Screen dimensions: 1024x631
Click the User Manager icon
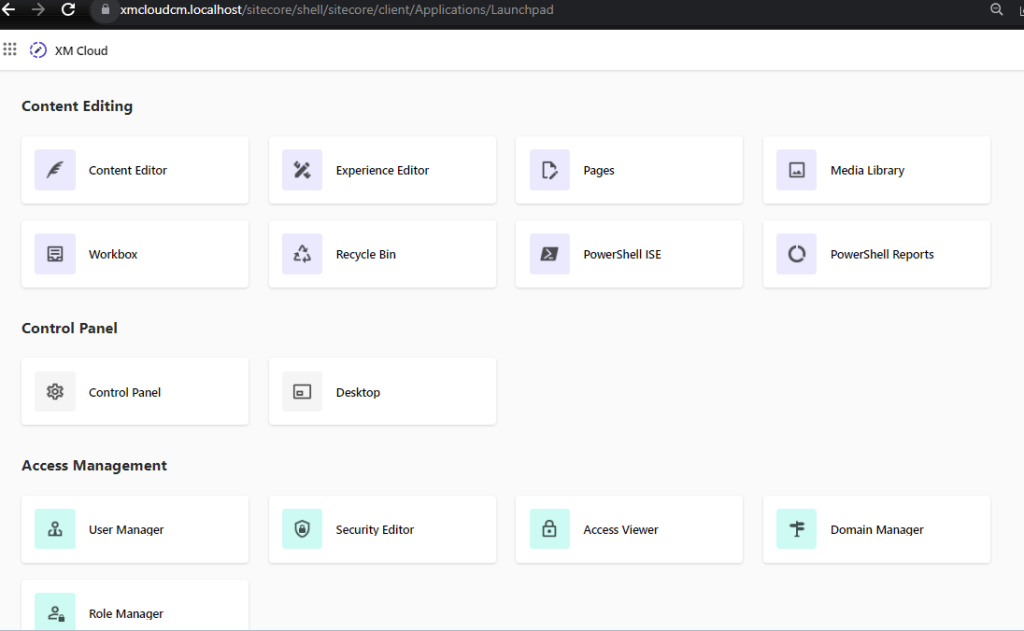tap(55, 530)
